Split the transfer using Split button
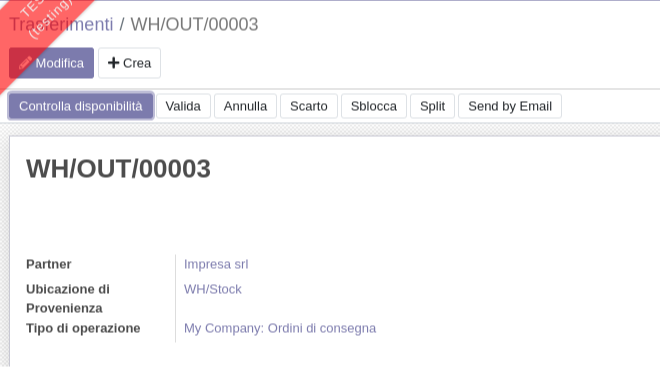Viewport: 660px width, 367px height. click(x=432, y=106)
